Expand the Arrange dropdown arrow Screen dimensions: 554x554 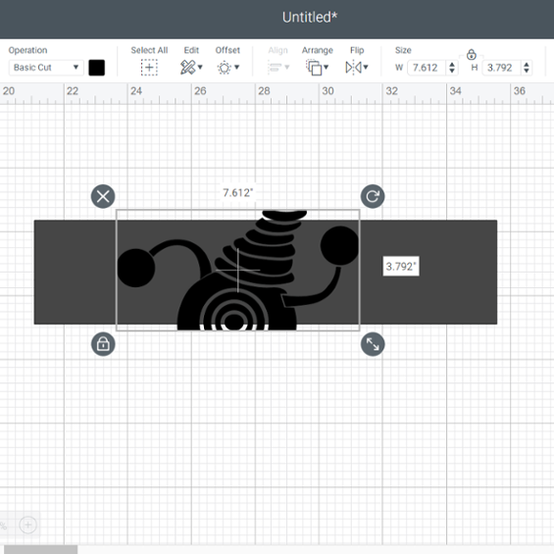326,67
